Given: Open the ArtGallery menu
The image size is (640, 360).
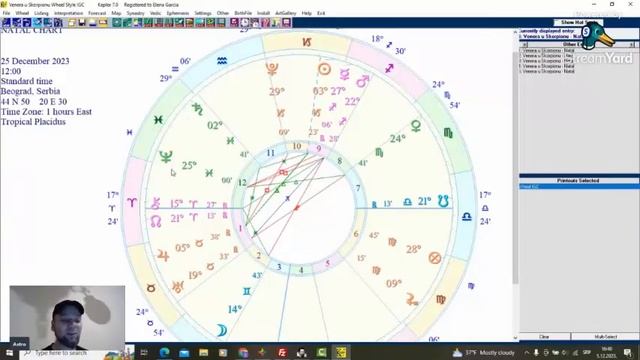Looking at the screenshot, I should (x=286, y=13).
